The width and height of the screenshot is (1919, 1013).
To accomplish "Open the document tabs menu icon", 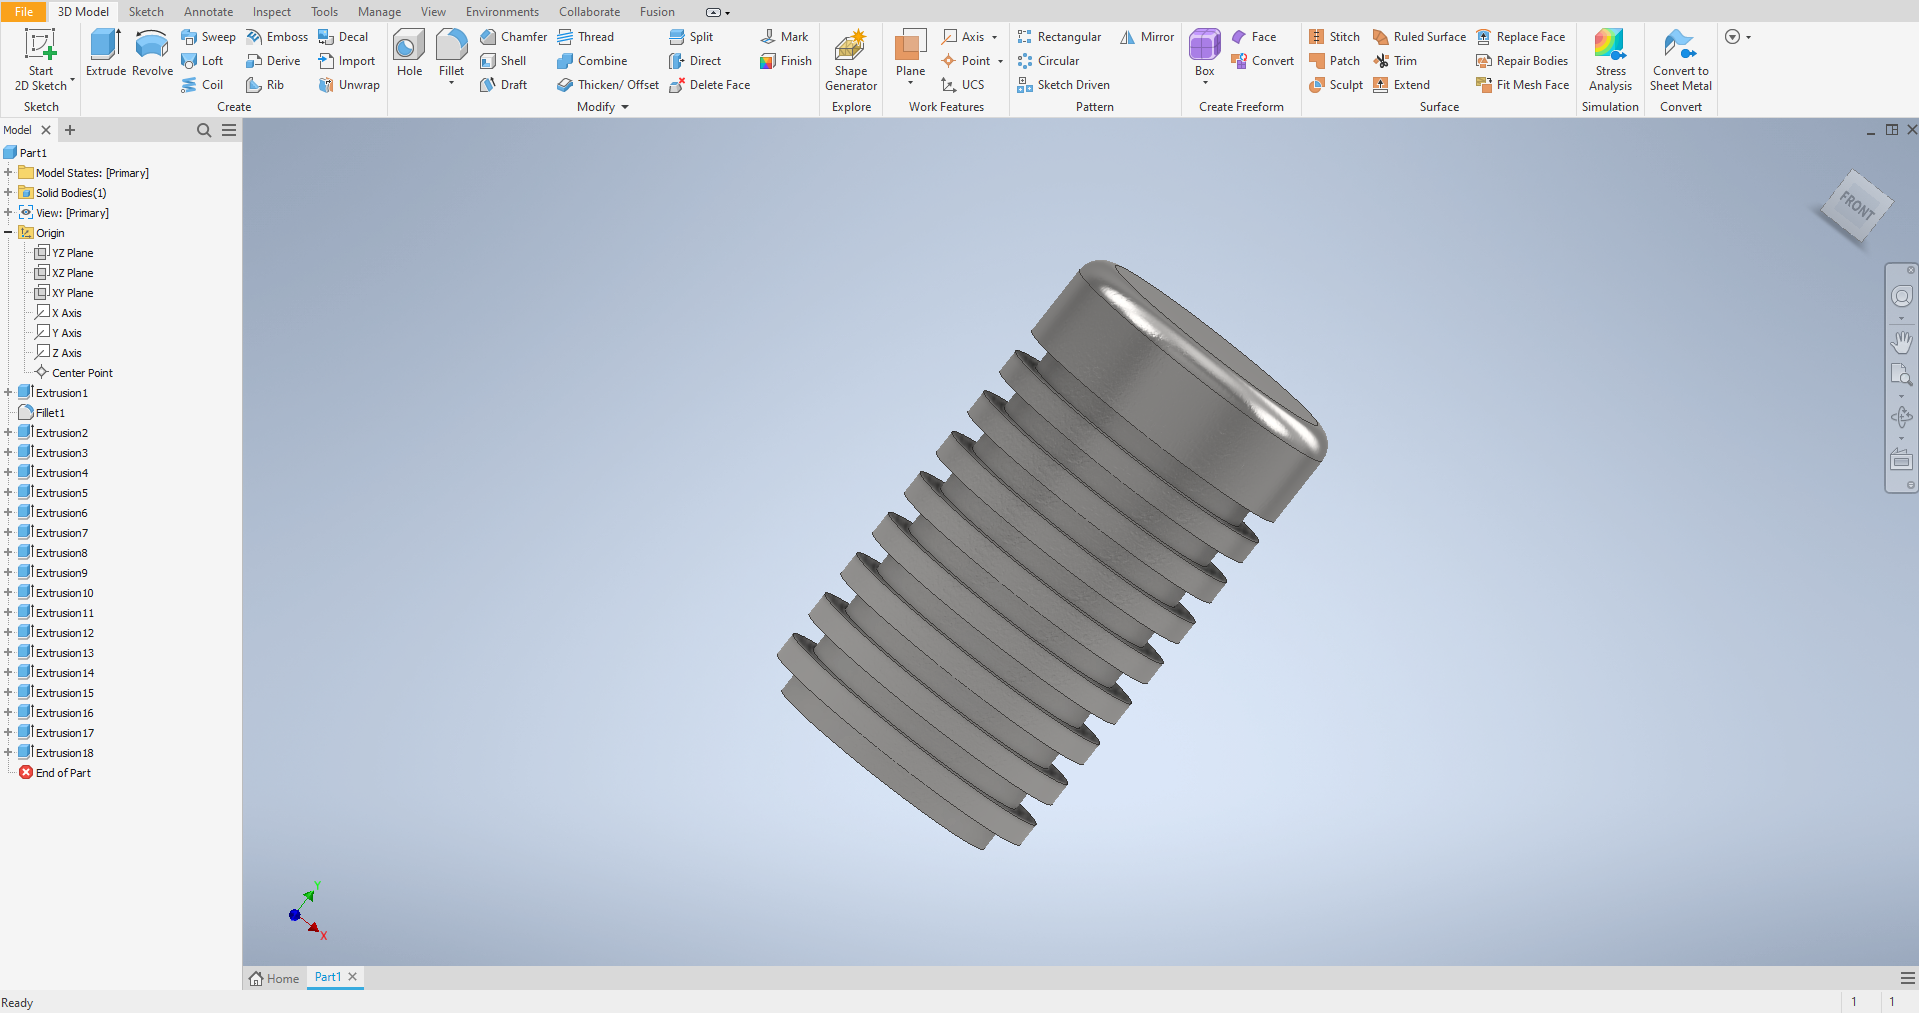I will click(x=1907, y=978).
